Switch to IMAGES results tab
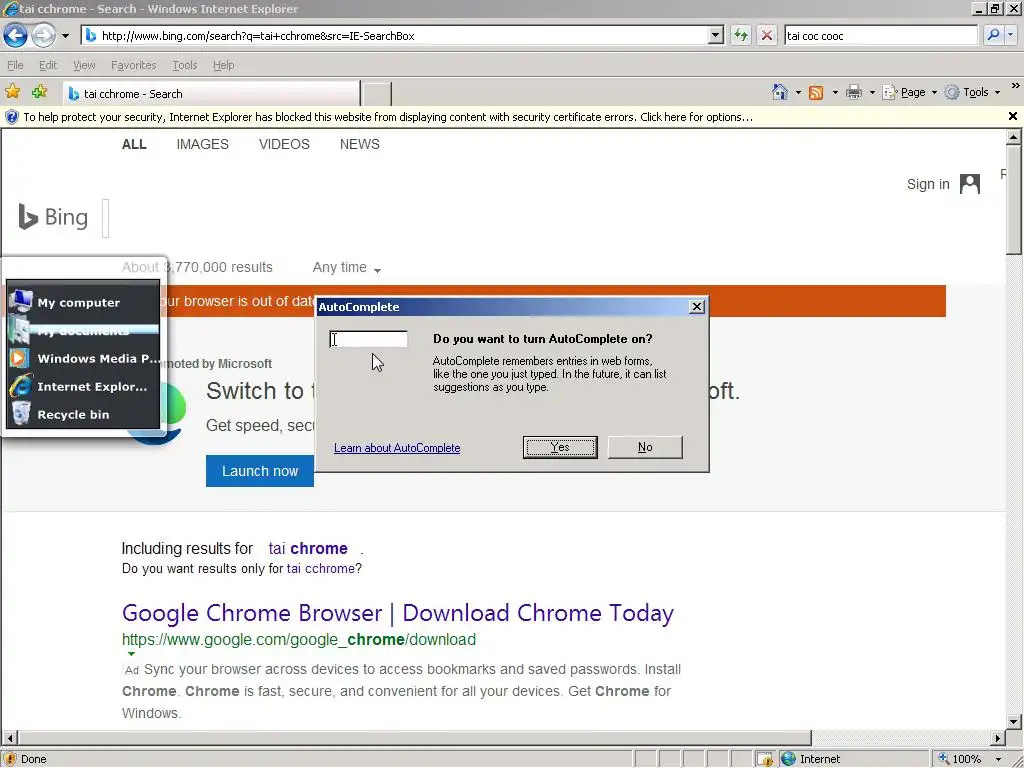 pyautogui.click(x=202, y=144)
